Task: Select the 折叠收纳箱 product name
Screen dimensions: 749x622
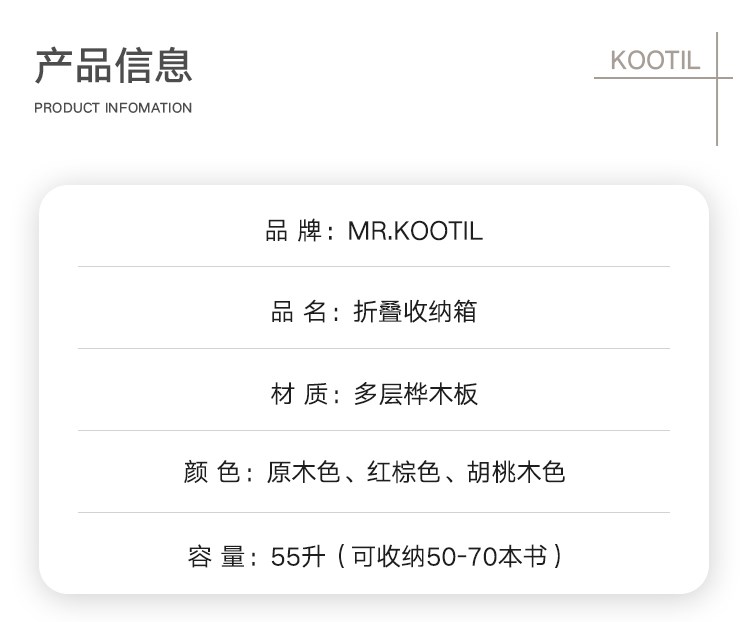Action: pyautogui.click(x=415, y=312)
